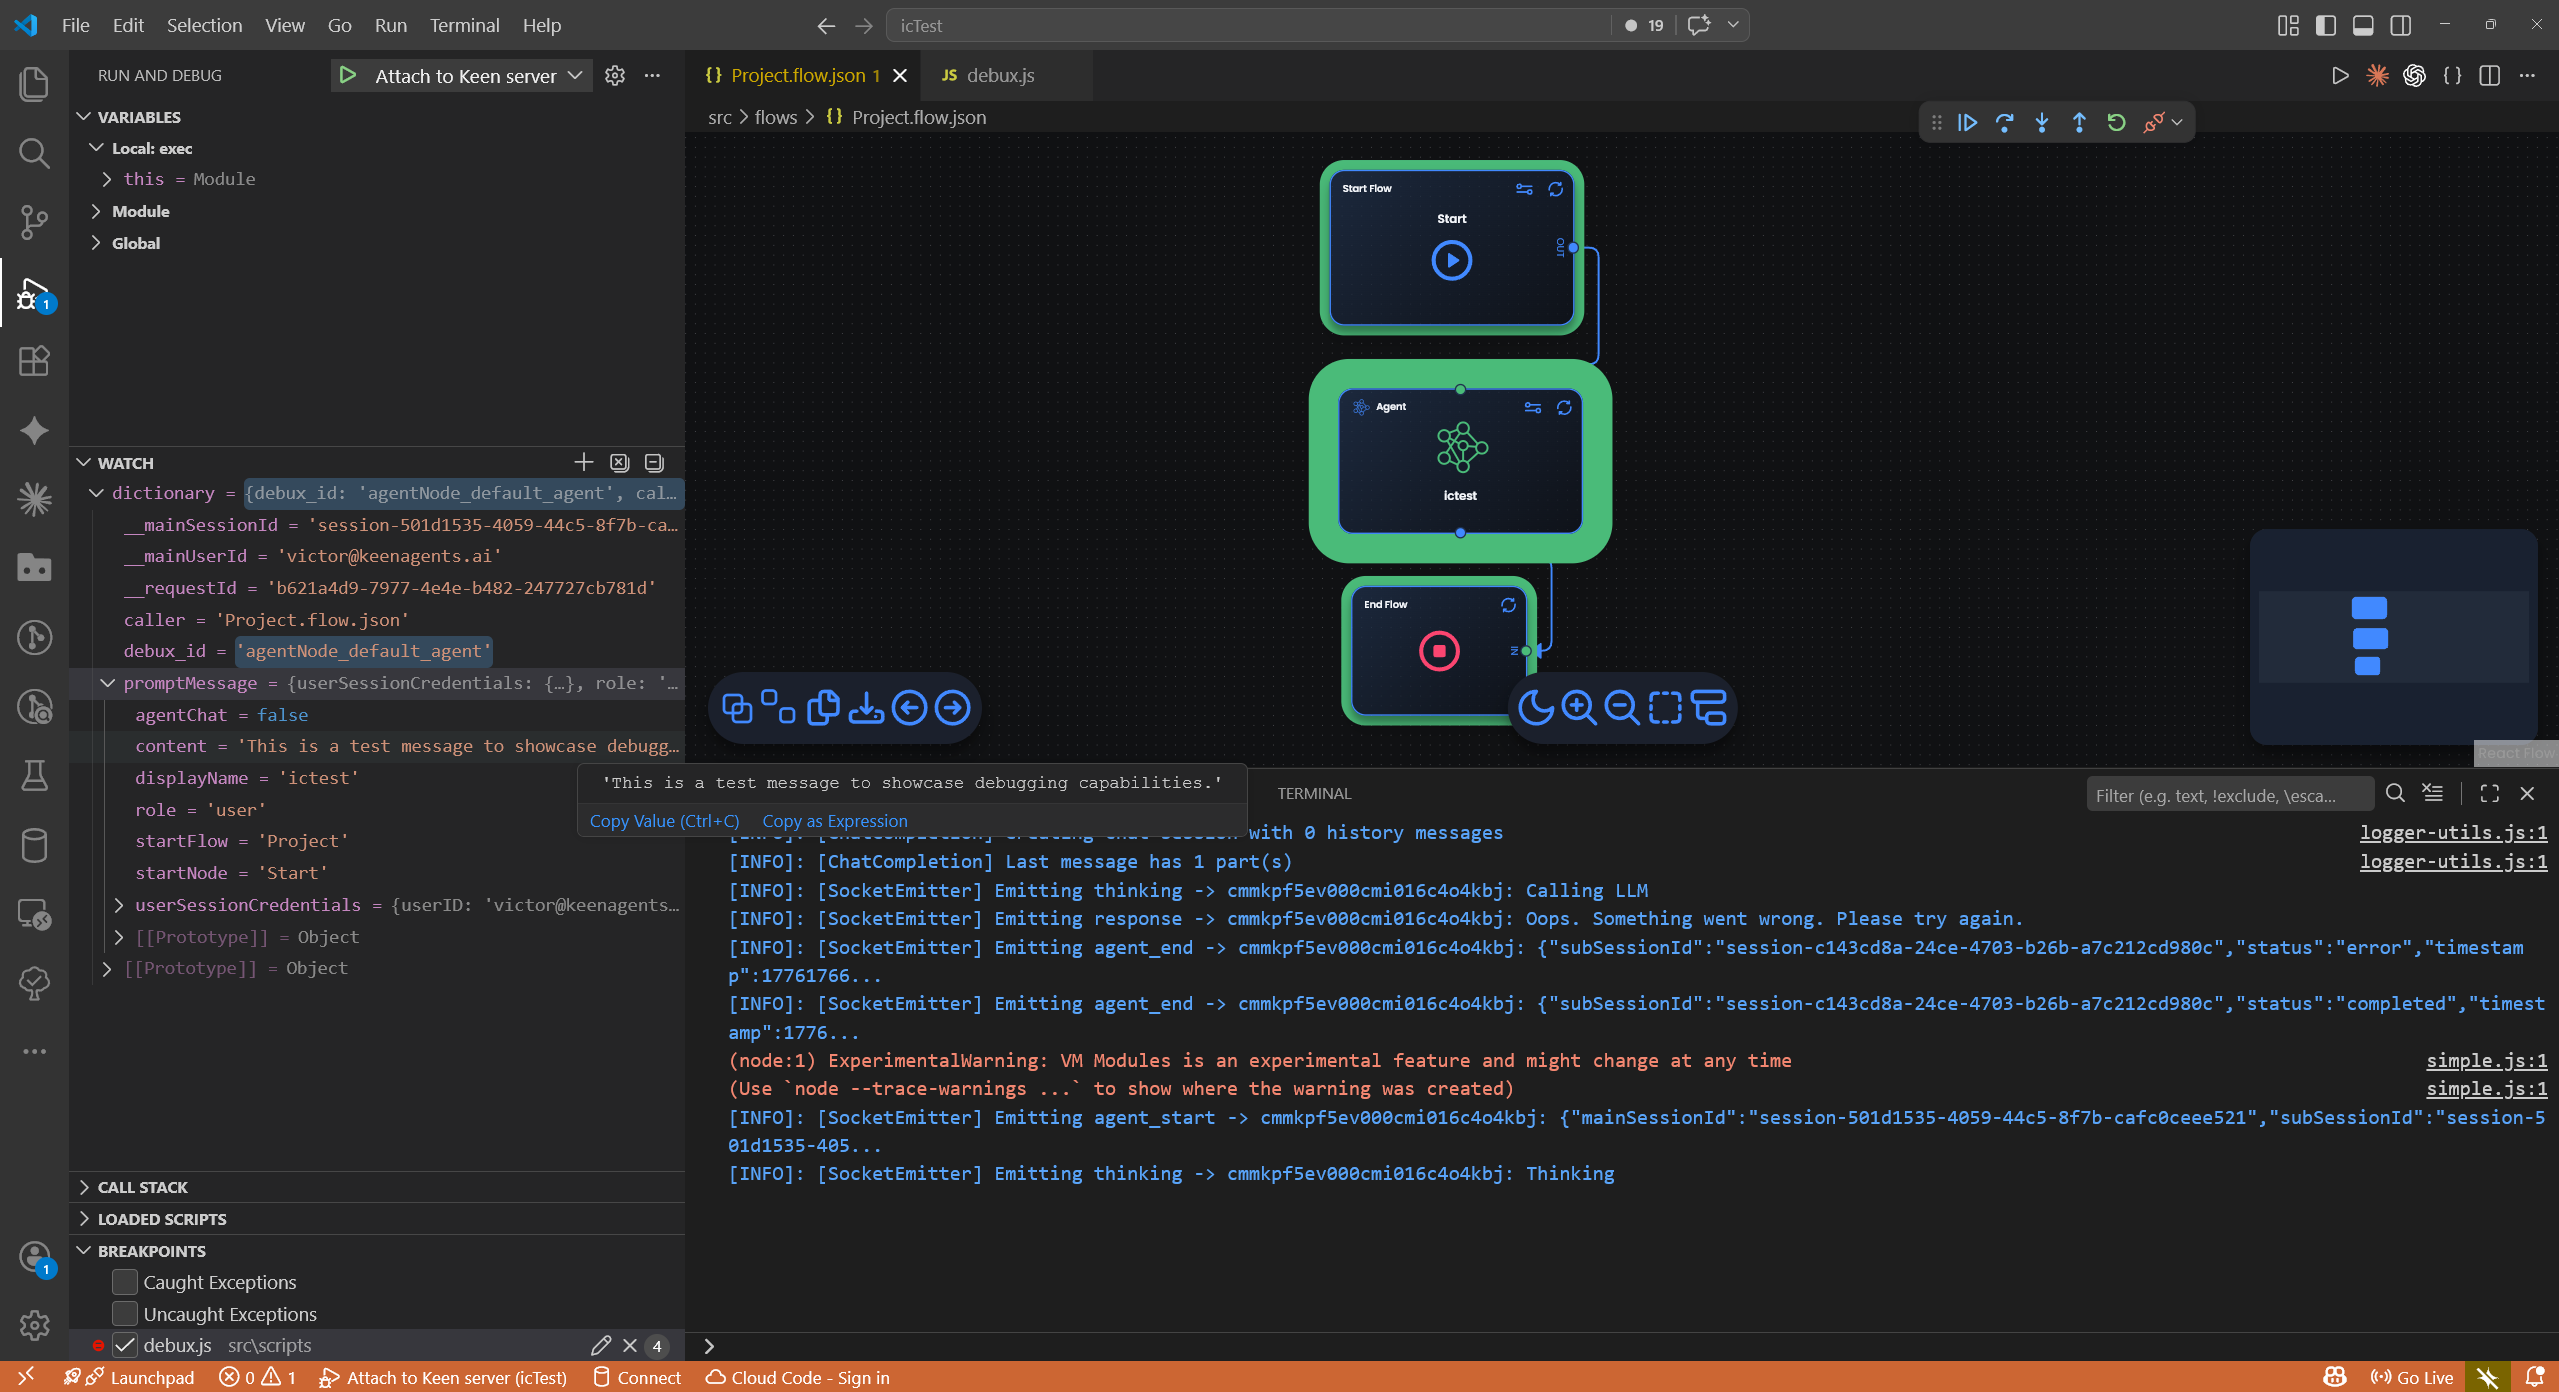Click the circled left arrow undo icon
Viewport: 2559px width, 1392px height.
click(x=909, y=708)
